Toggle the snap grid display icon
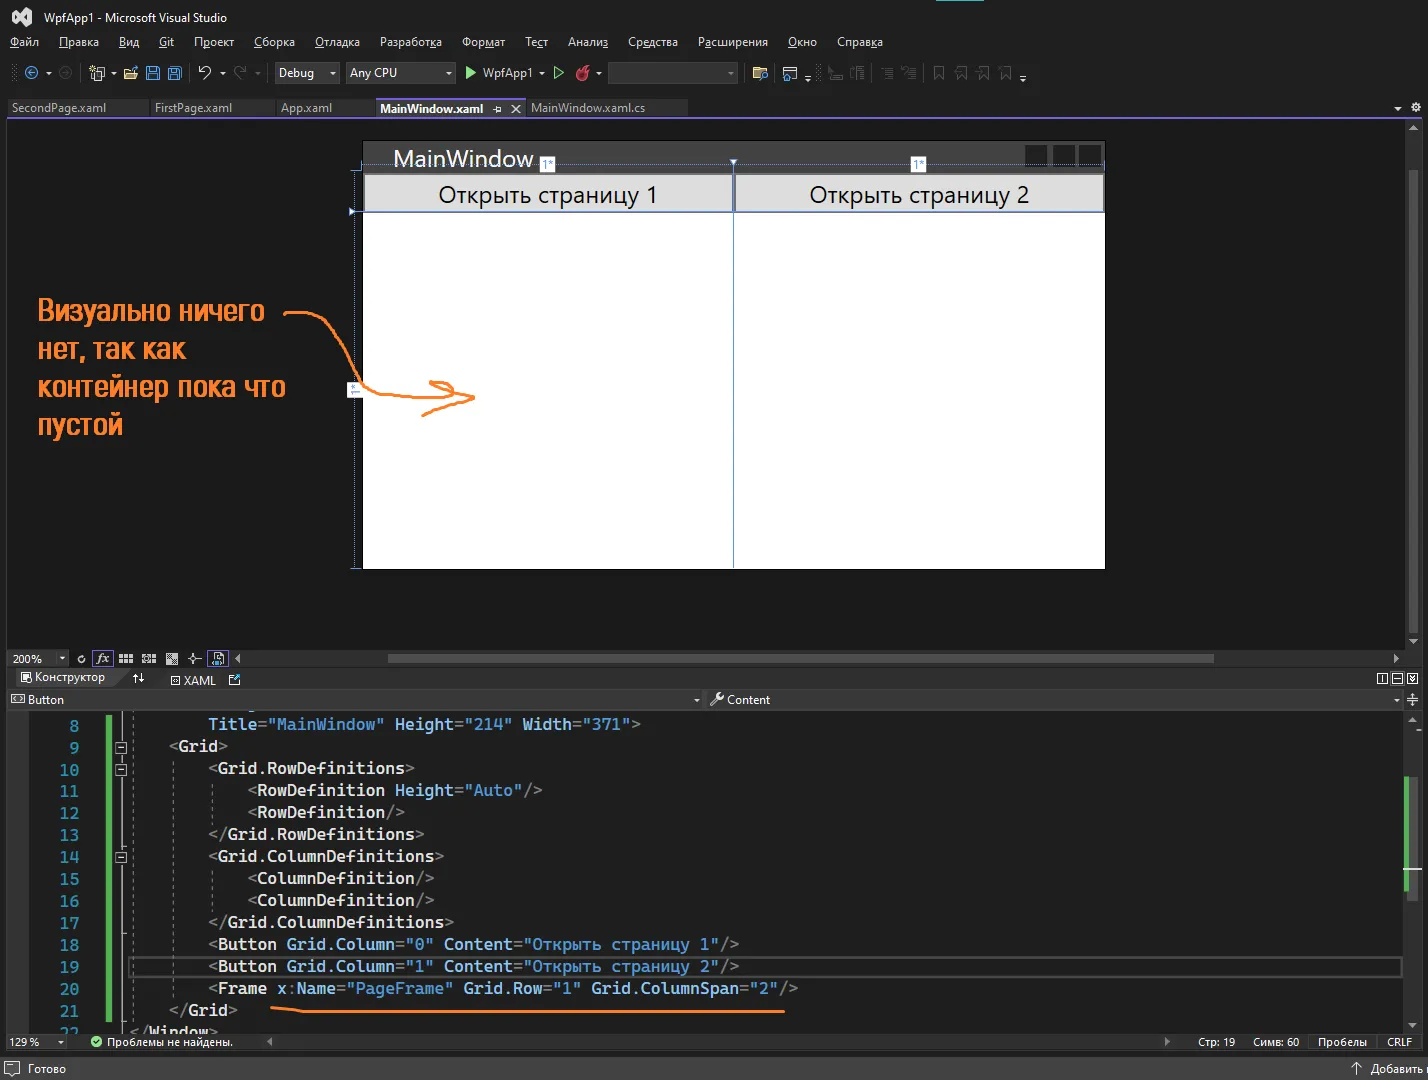The height and width of the screenshot is (1080, 1428). click(x=126, y=659)
